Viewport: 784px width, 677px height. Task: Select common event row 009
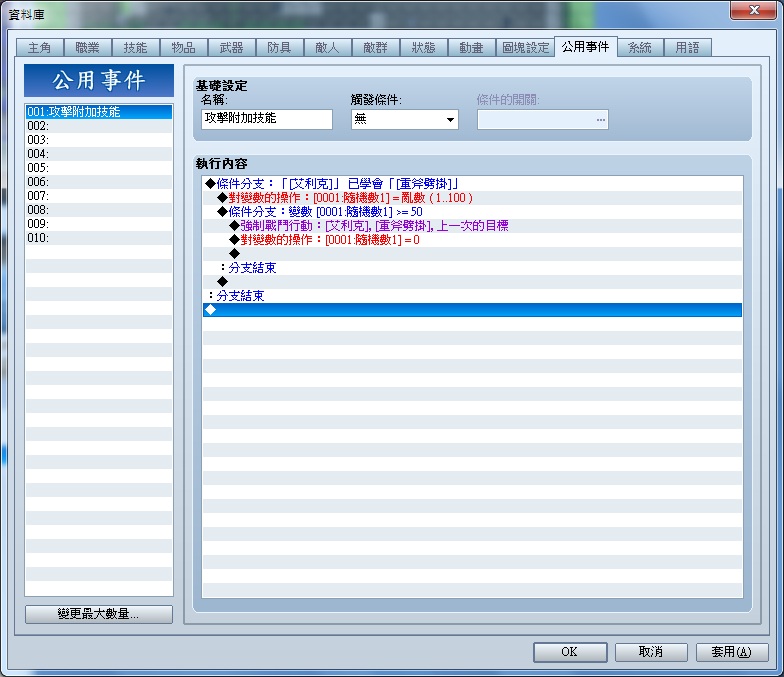tap(99, 224)
